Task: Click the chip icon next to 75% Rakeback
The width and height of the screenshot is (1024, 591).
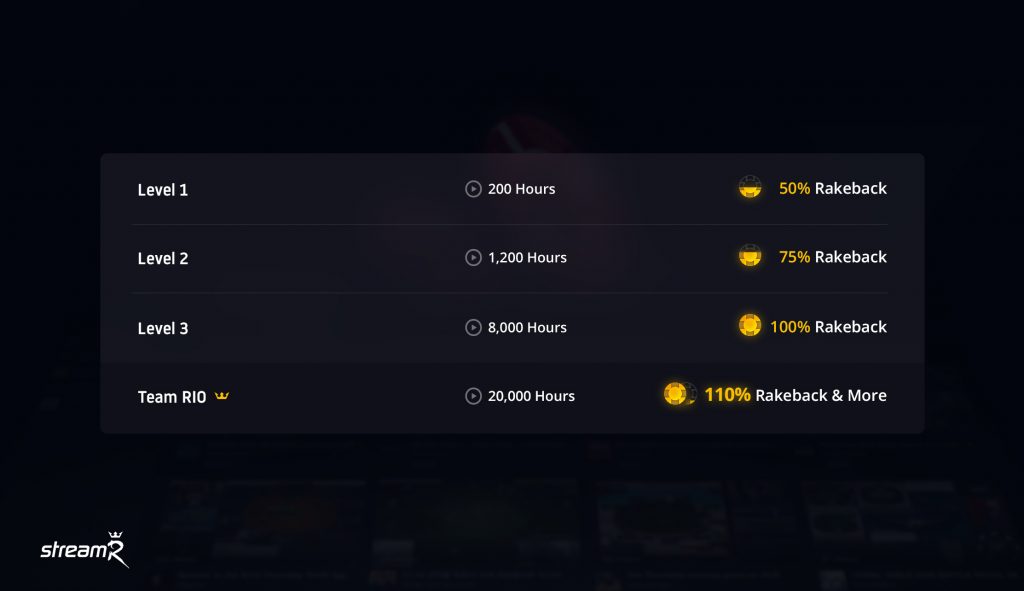Action: point(750,256)
